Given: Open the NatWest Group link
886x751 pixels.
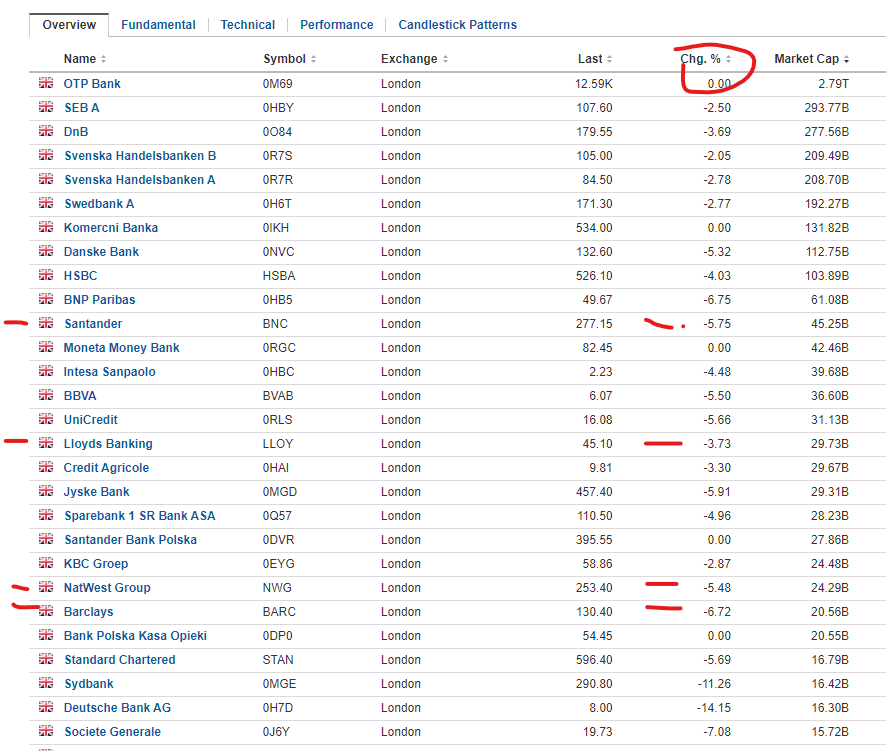Looking at the screenshot, I should 107,588.
